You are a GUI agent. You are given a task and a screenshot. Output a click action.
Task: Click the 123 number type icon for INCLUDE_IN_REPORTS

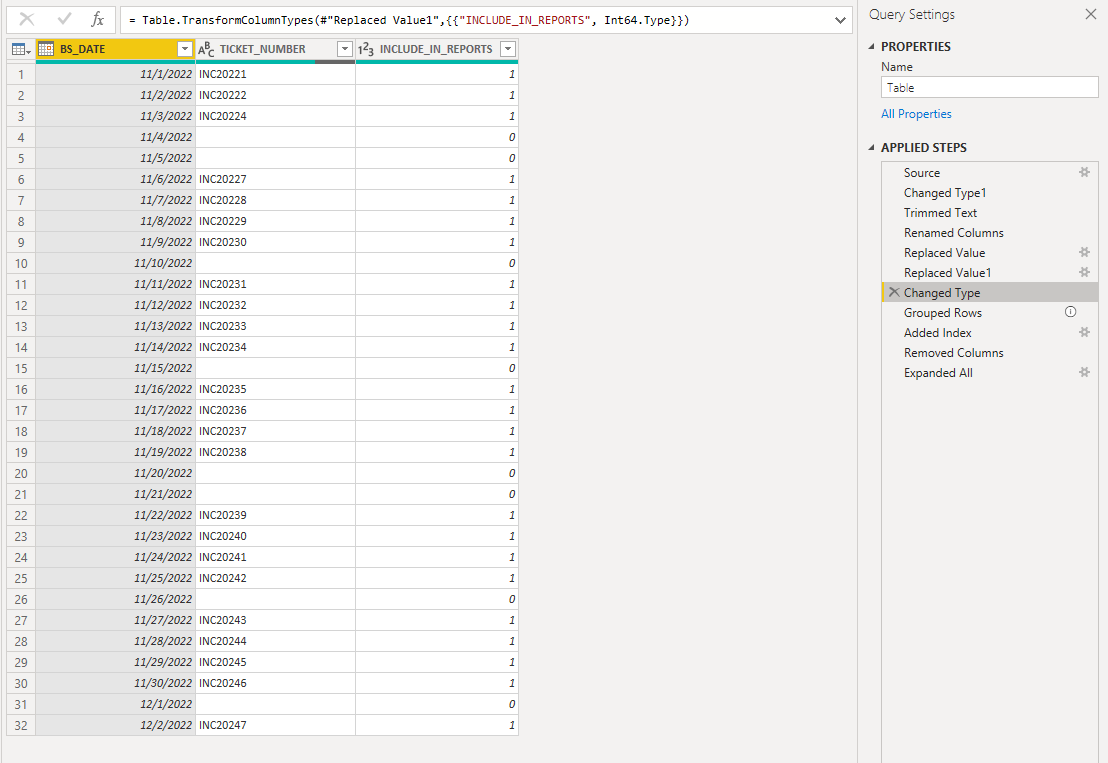click(365, 49)
